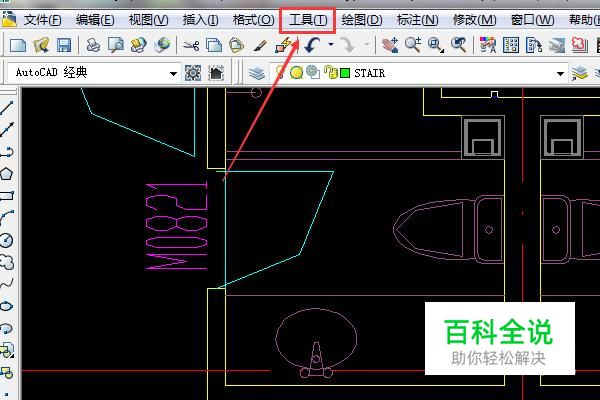This screenshot has height=400, width=600.
Task: Open the Properties palette icon
Action: [488, 45]
